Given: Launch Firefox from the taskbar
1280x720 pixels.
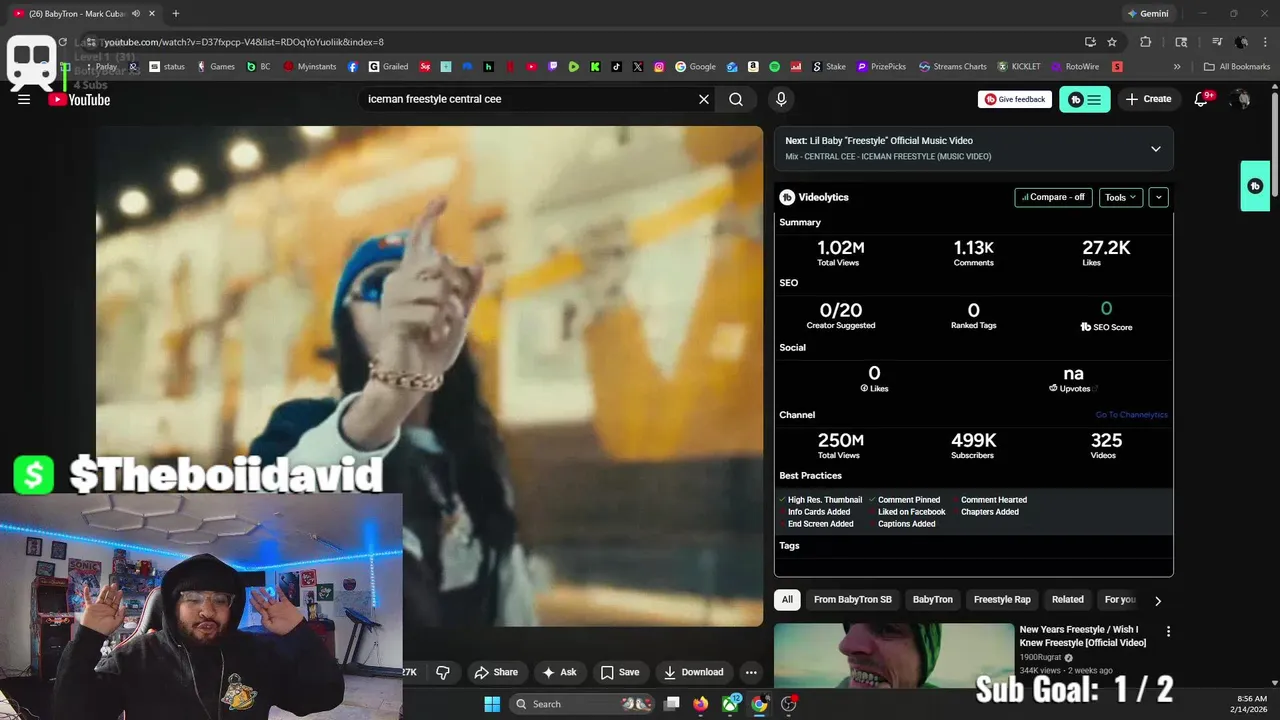Looking at the screenshot, I should point(701,704).
